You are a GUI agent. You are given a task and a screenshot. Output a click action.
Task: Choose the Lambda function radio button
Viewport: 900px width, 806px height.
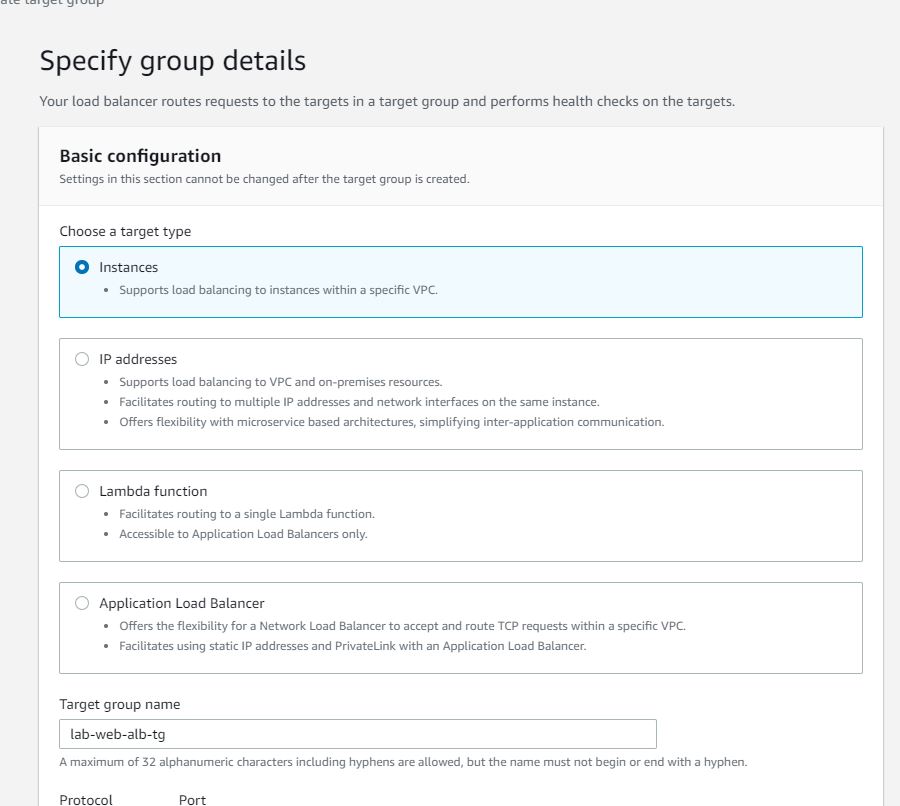click(82, 492)
